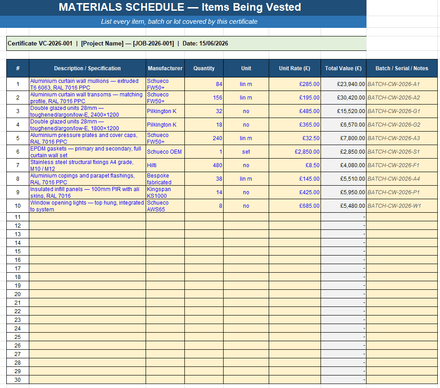The image size is (440, 388).
Task: Click the 'Pilkington K' manufacturer cell in row 3
Action: point(165,111)
